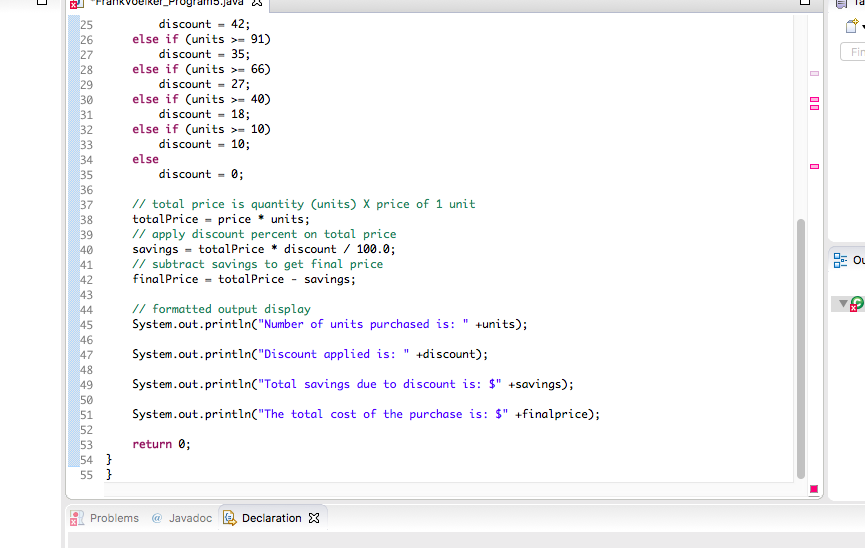Open the Javadoc tab
Viewport: 865px width, 548px height.
tap(190, 518)
